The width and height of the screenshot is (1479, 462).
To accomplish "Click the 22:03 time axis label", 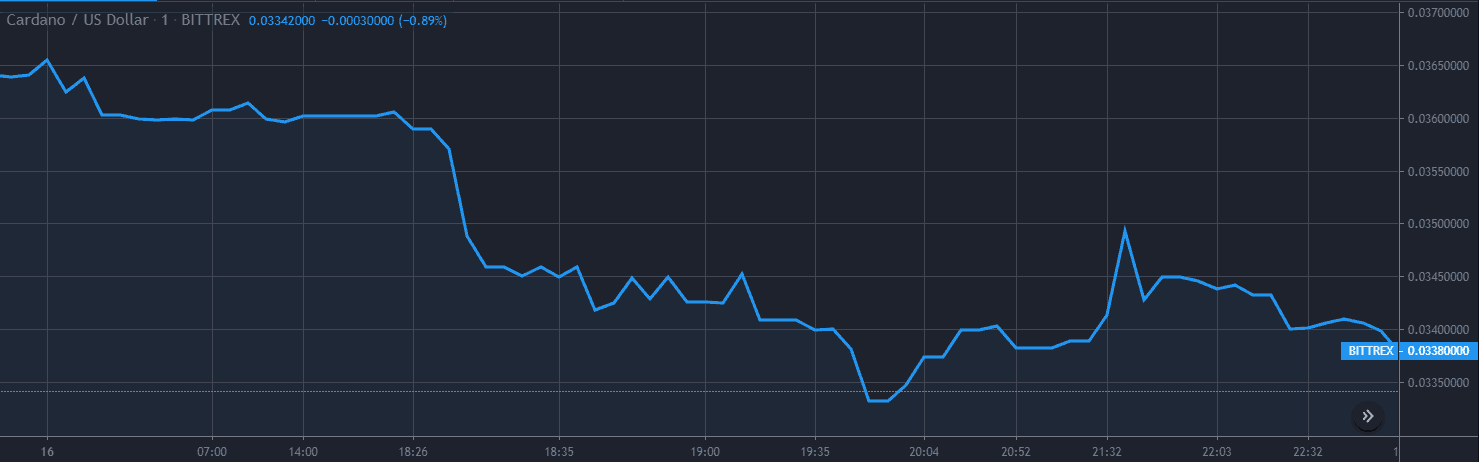I will point(1217,452).
